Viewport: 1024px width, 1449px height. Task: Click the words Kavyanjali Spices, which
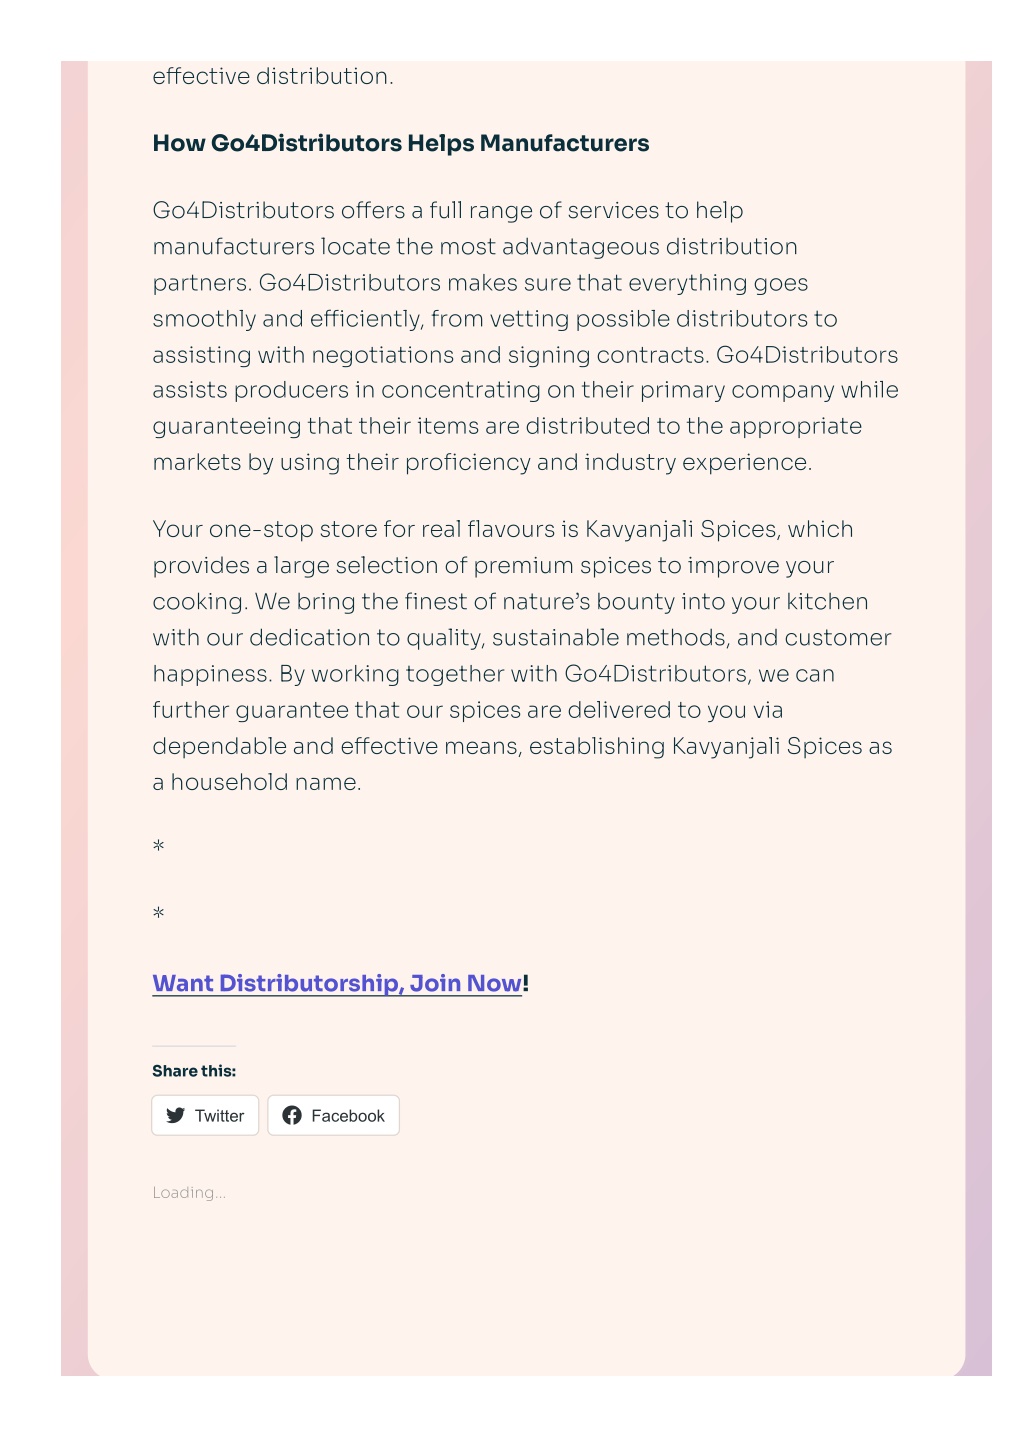[719, 529]
